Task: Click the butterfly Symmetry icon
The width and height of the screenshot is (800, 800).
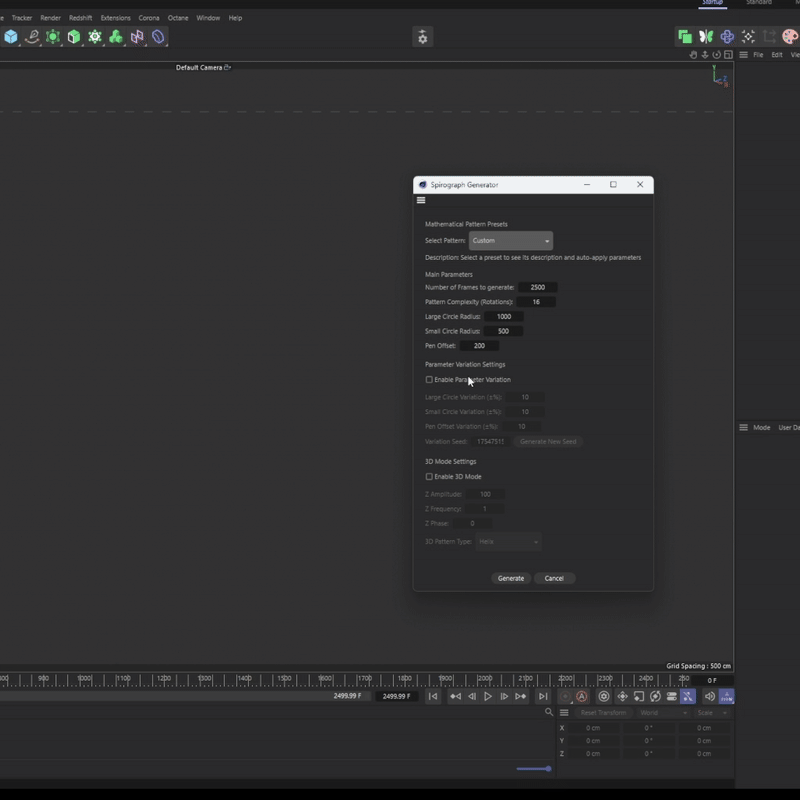Action: click(706, 36)
